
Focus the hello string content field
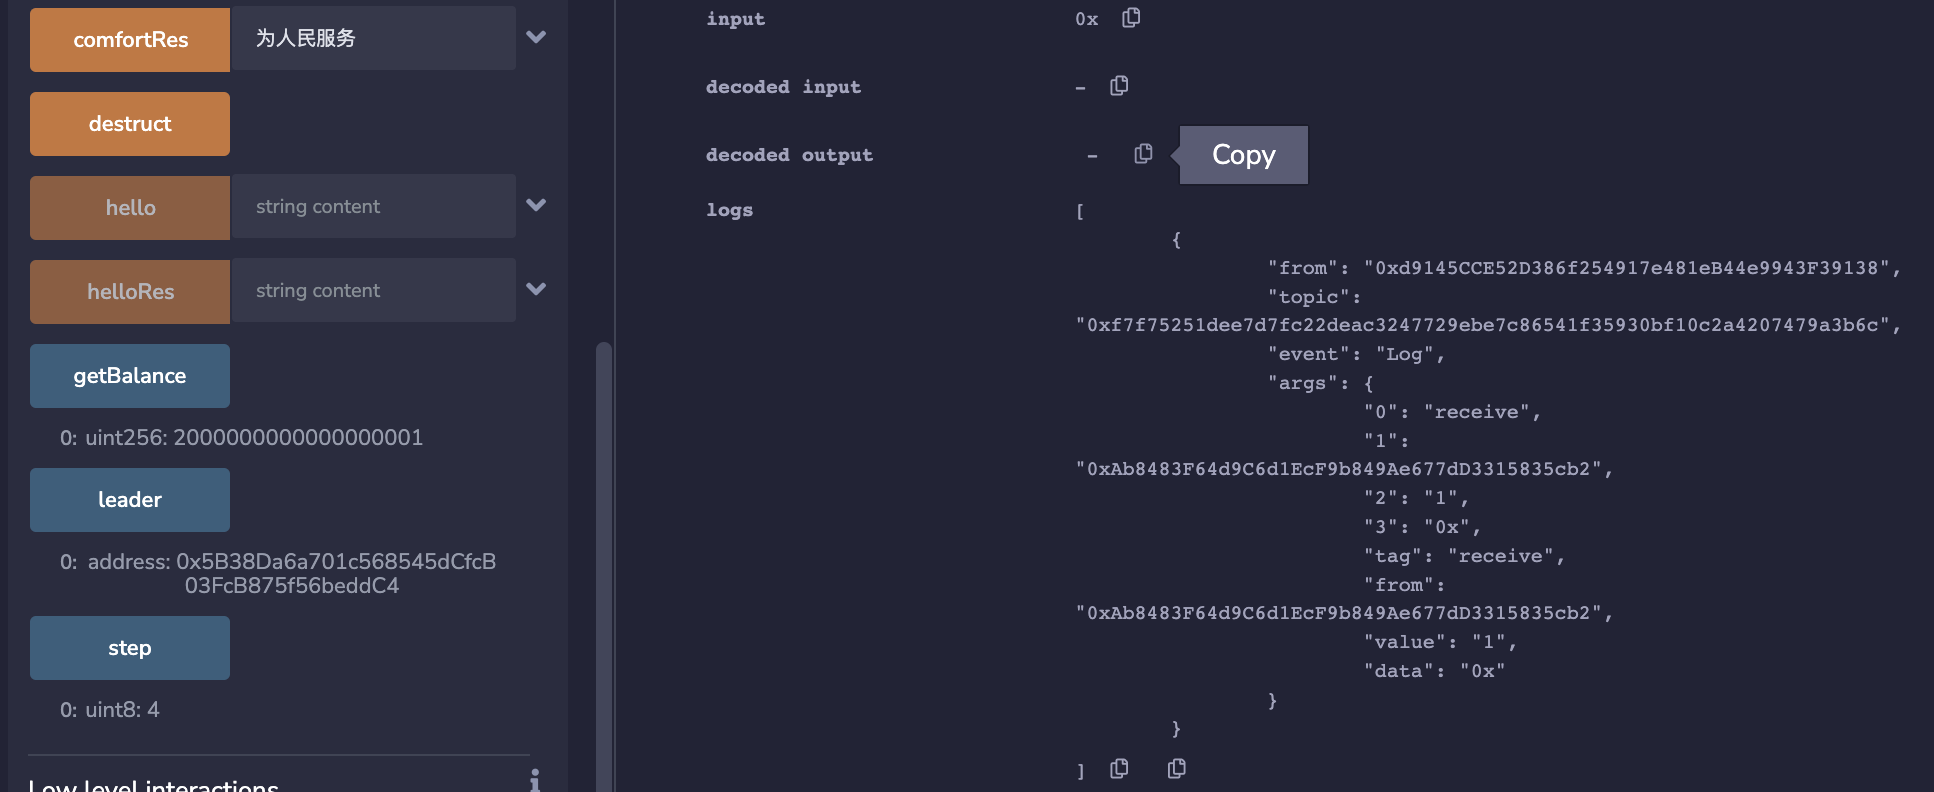click(373, 206)
